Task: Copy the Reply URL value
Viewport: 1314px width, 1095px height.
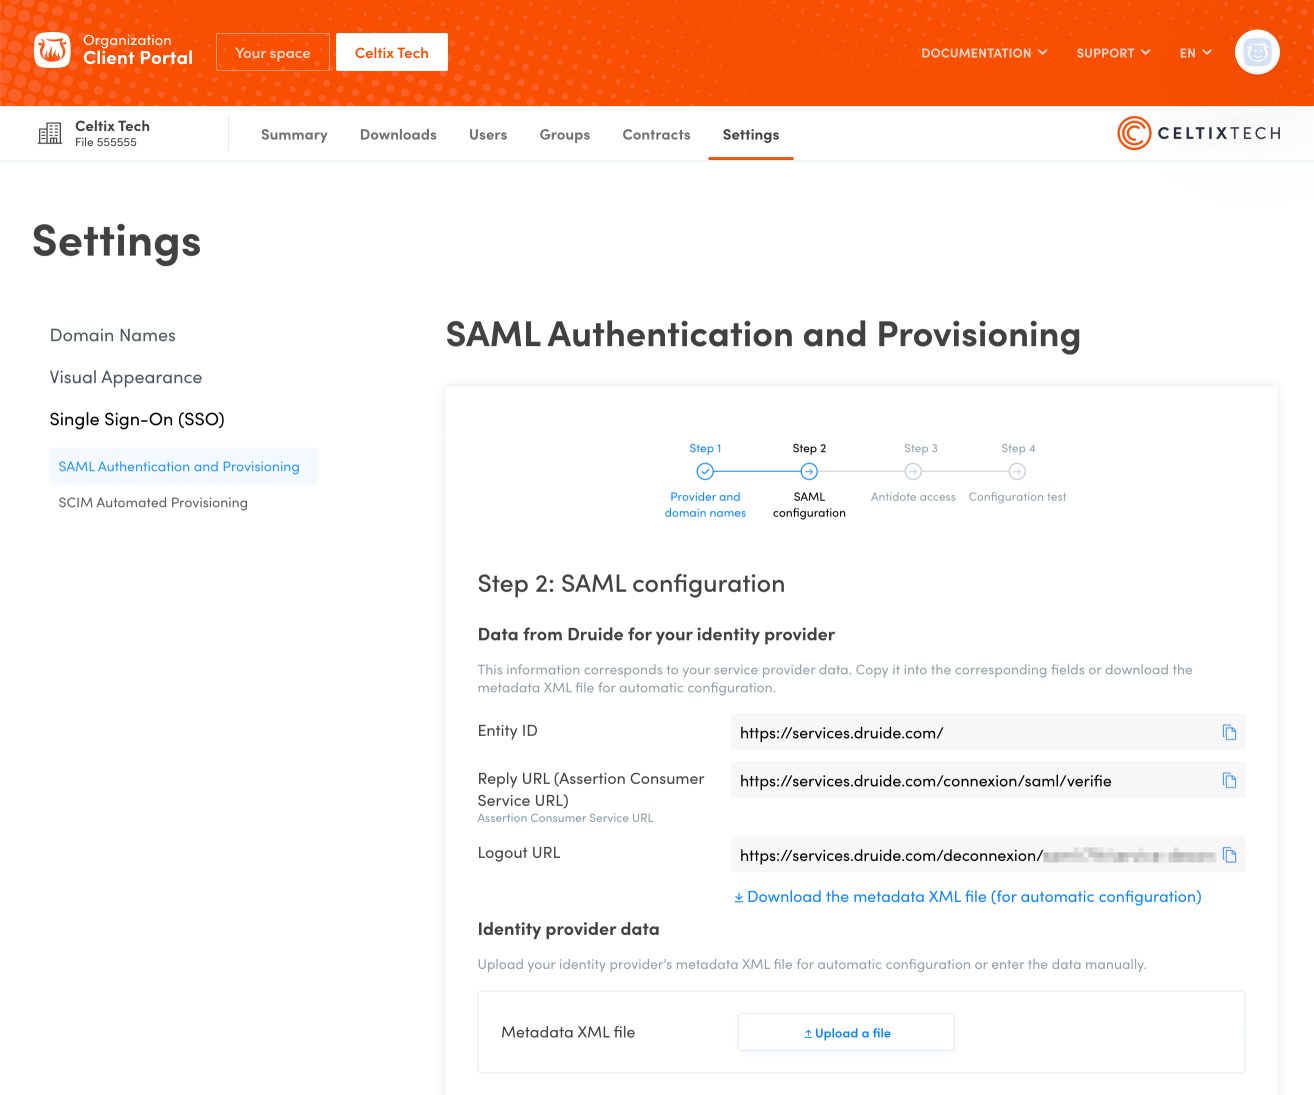Action: (1229, 781)
